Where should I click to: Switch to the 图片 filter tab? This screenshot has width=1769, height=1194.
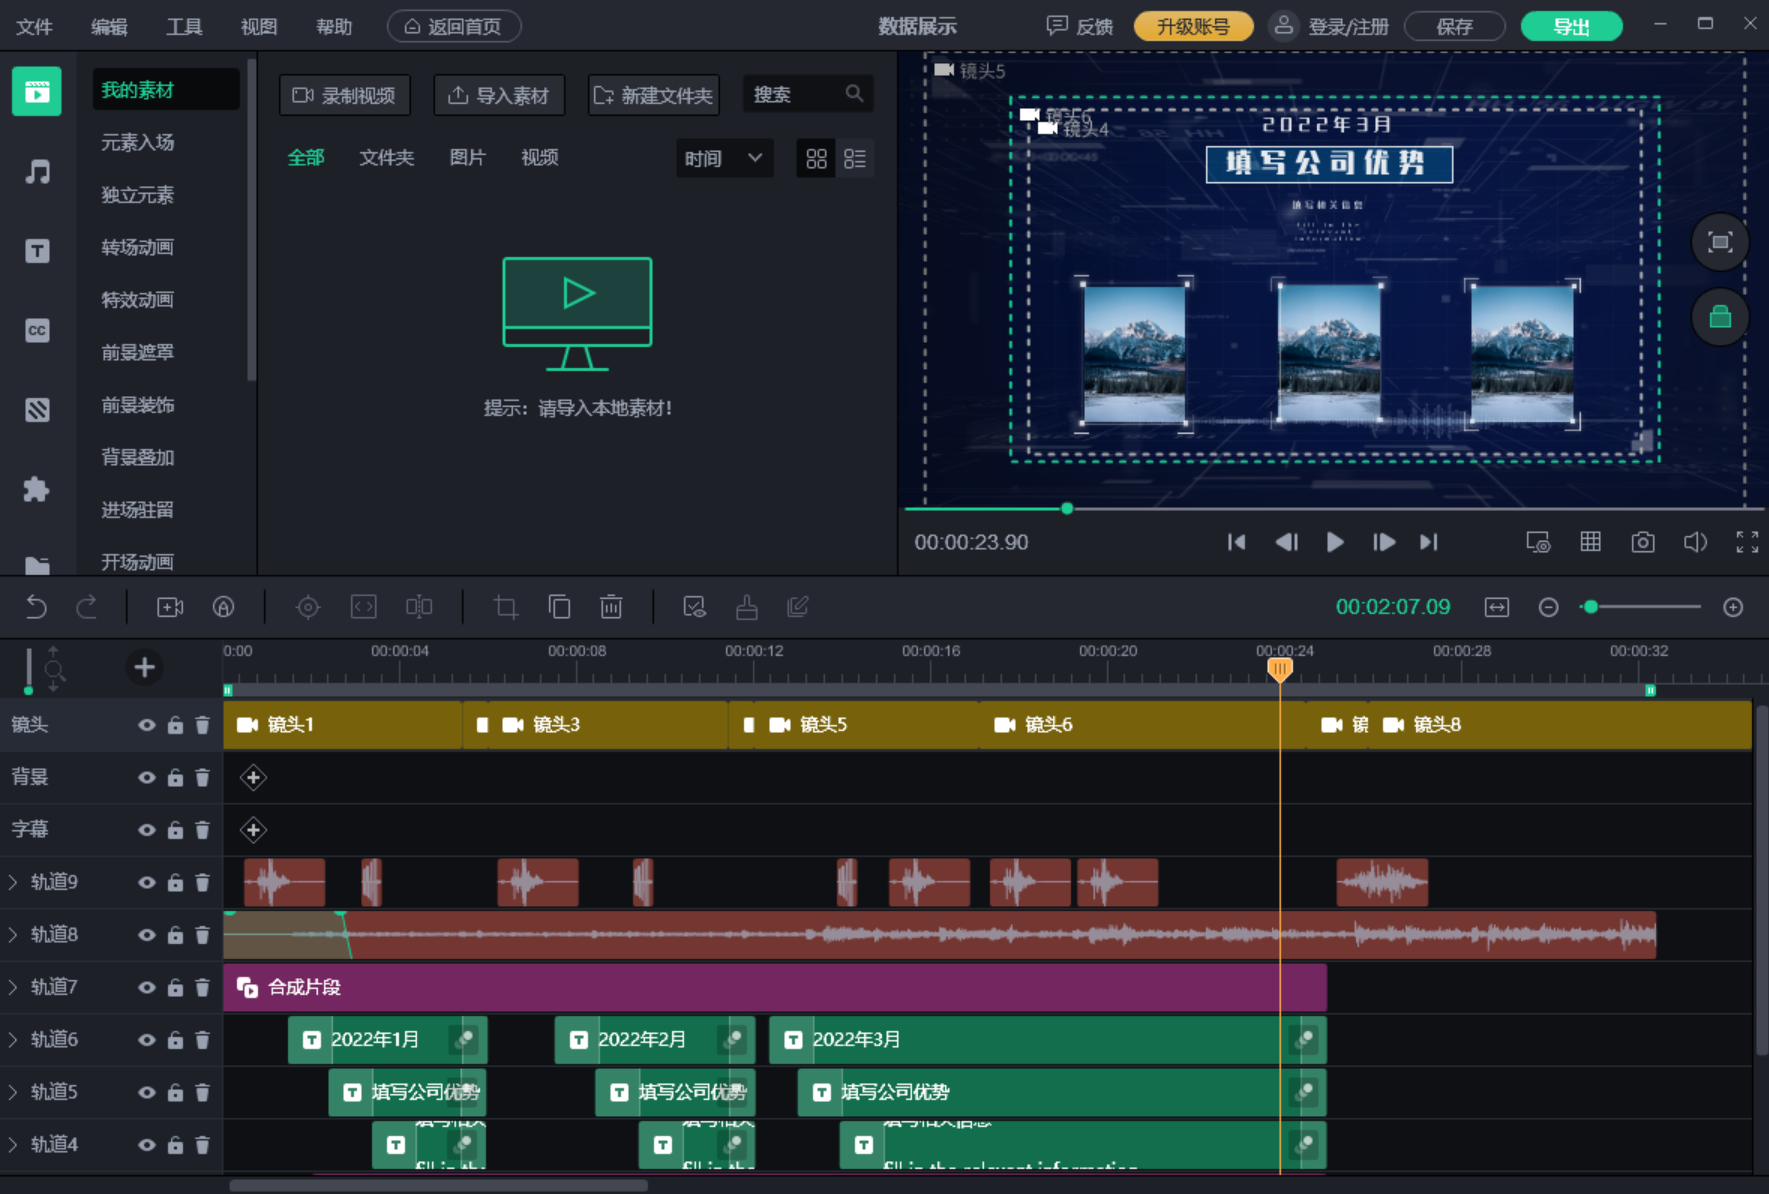point(467,157)
